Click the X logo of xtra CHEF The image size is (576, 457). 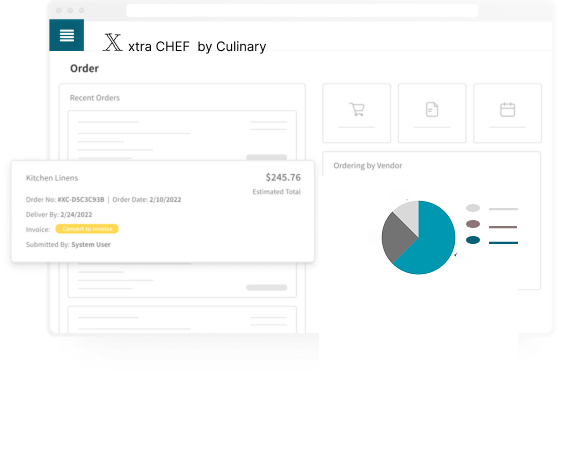(x=112, y=42)
